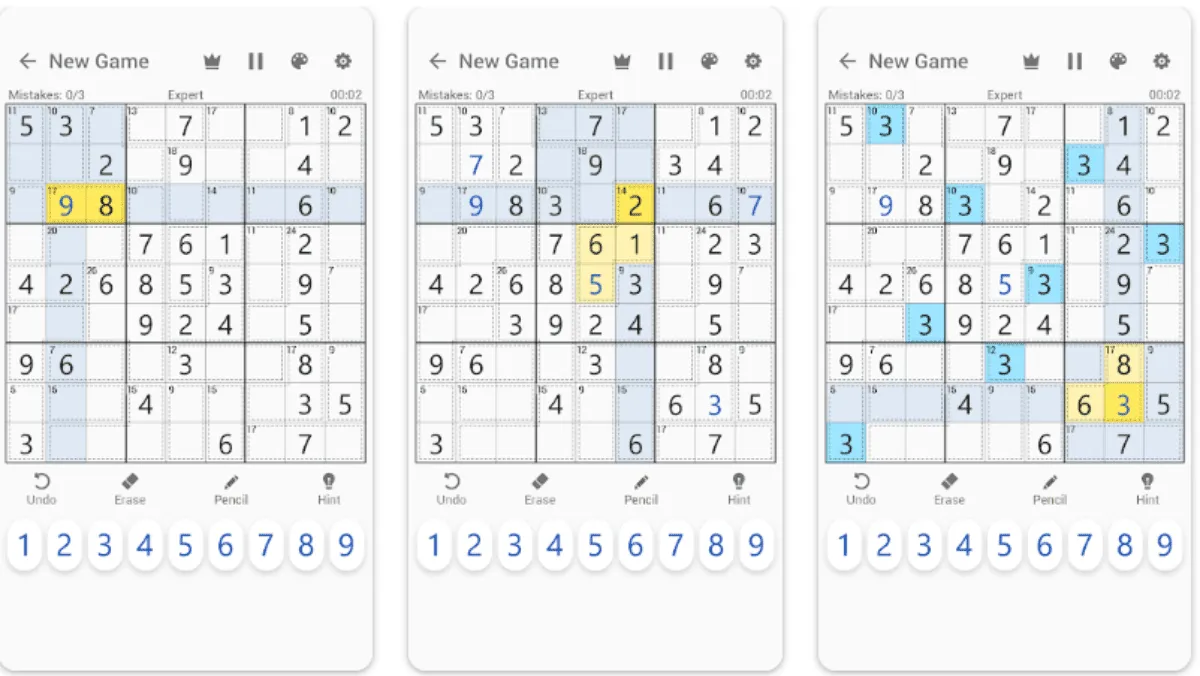Undo the last move in the left screen
The height and width of the screenshot is (676, 1200).
(42, 487)
